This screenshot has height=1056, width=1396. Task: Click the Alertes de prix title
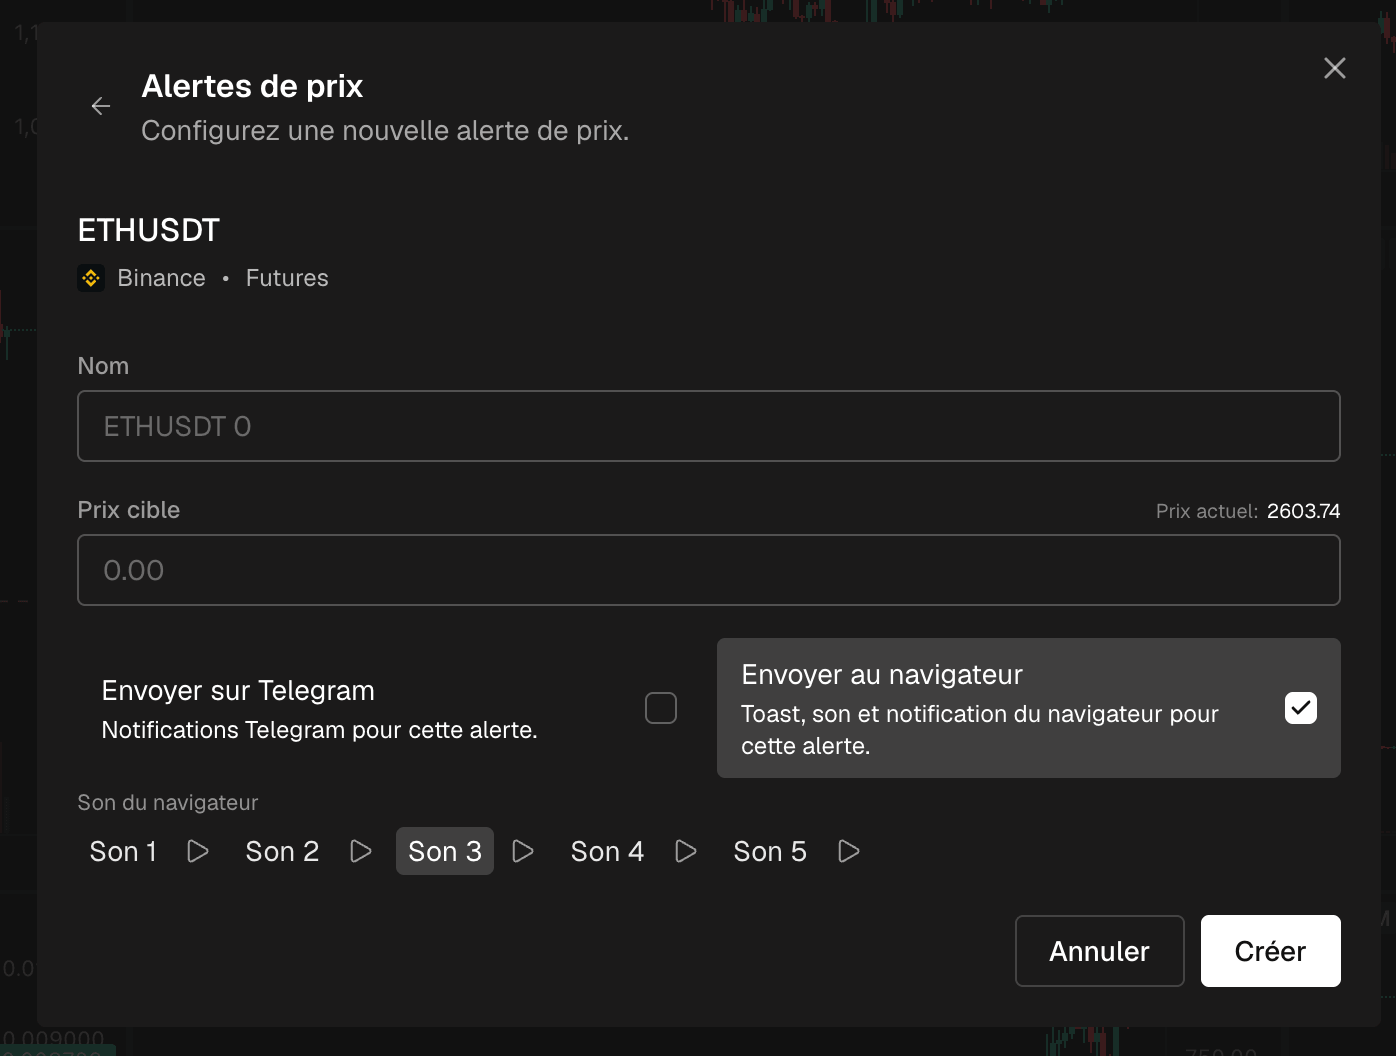(252, 86)
